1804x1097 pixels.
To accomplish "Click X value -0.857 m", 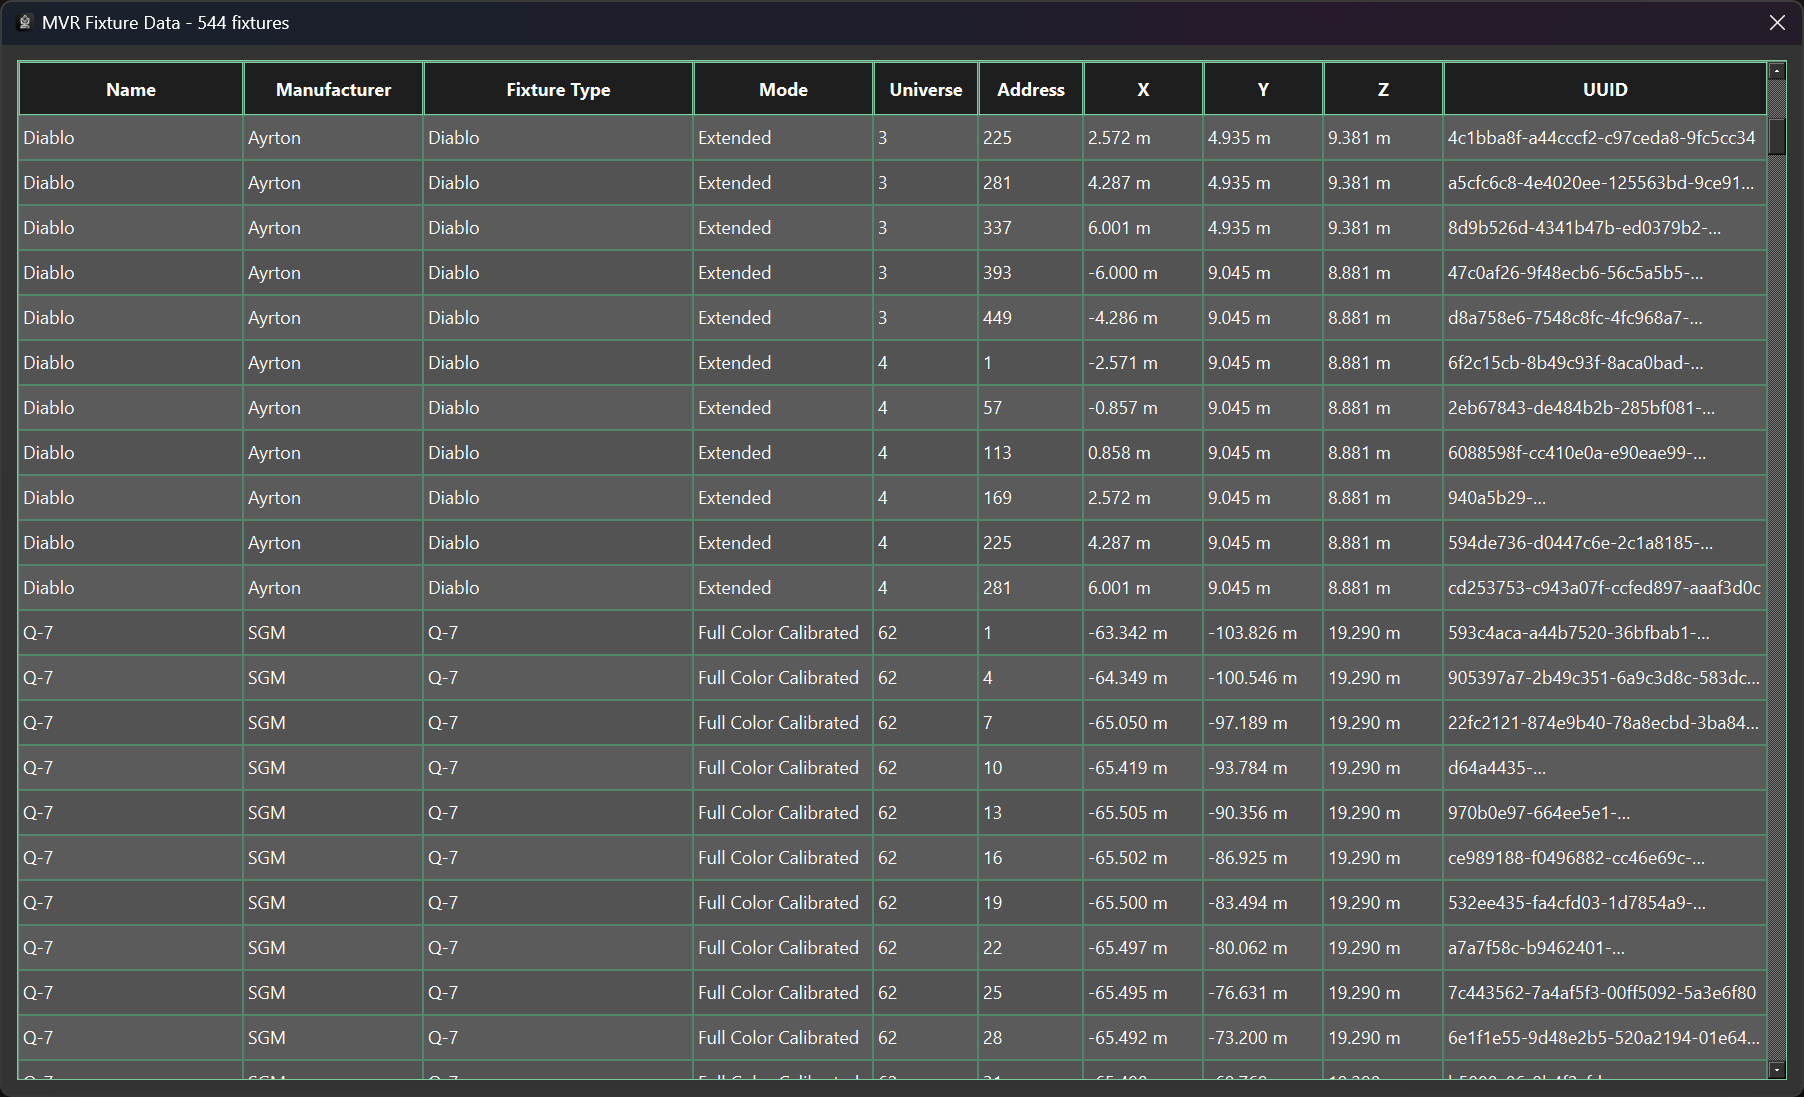I will (1143, 408).
